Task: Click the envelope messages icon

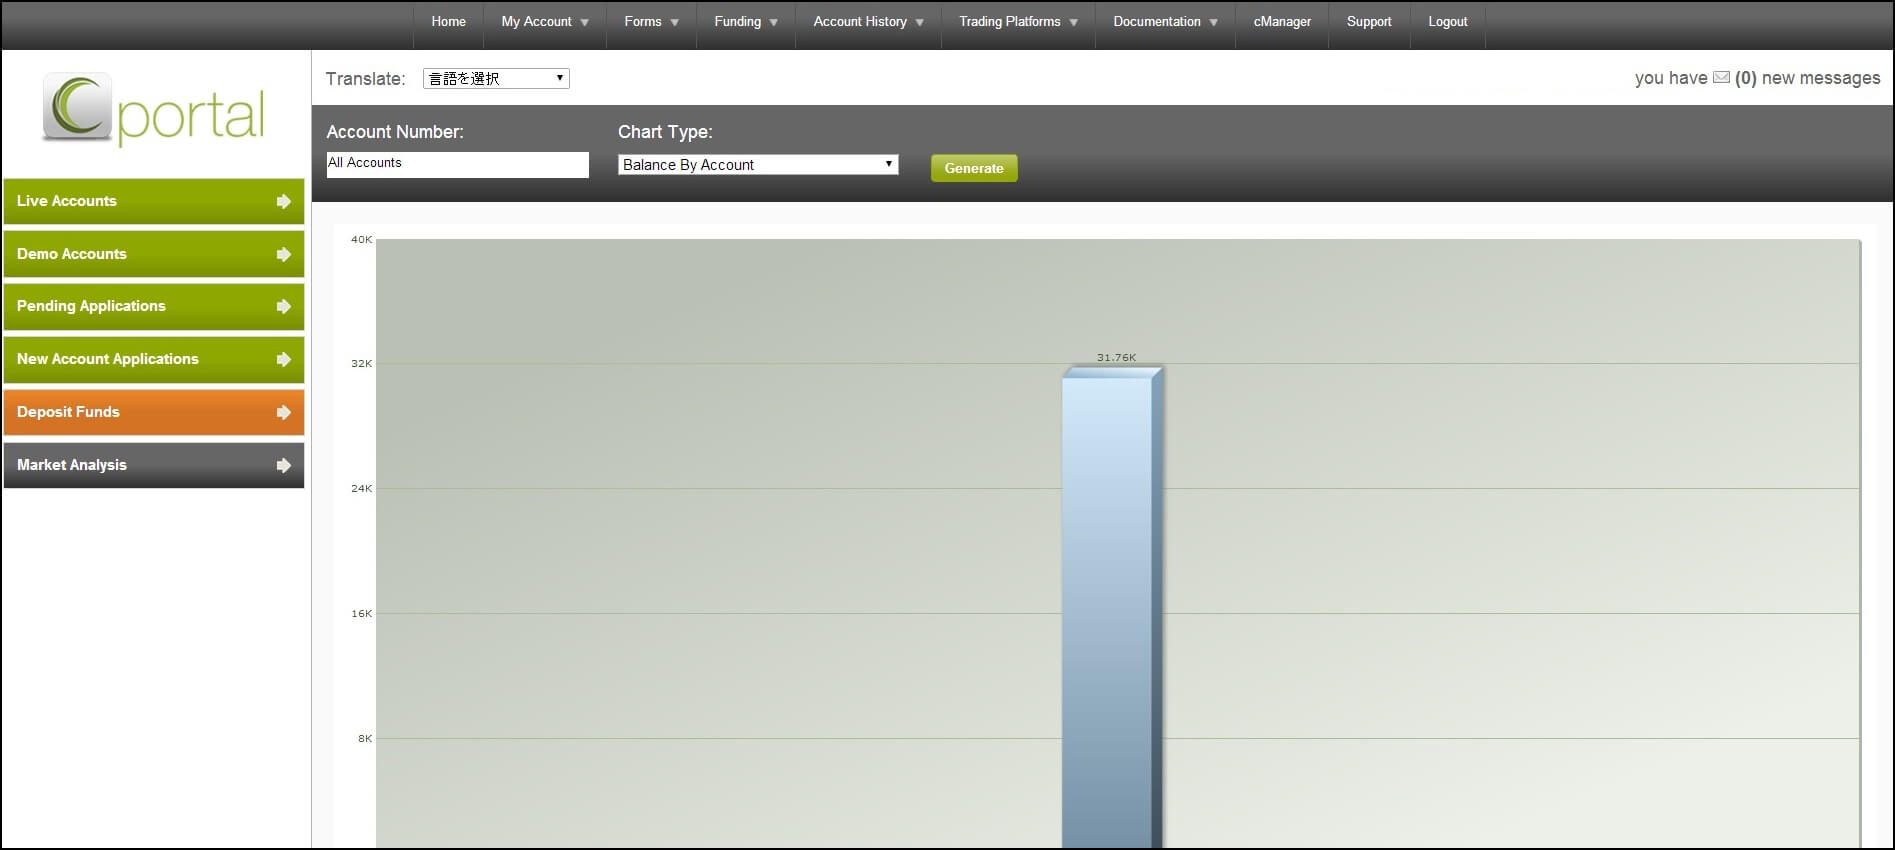Action: [1721, 77]
